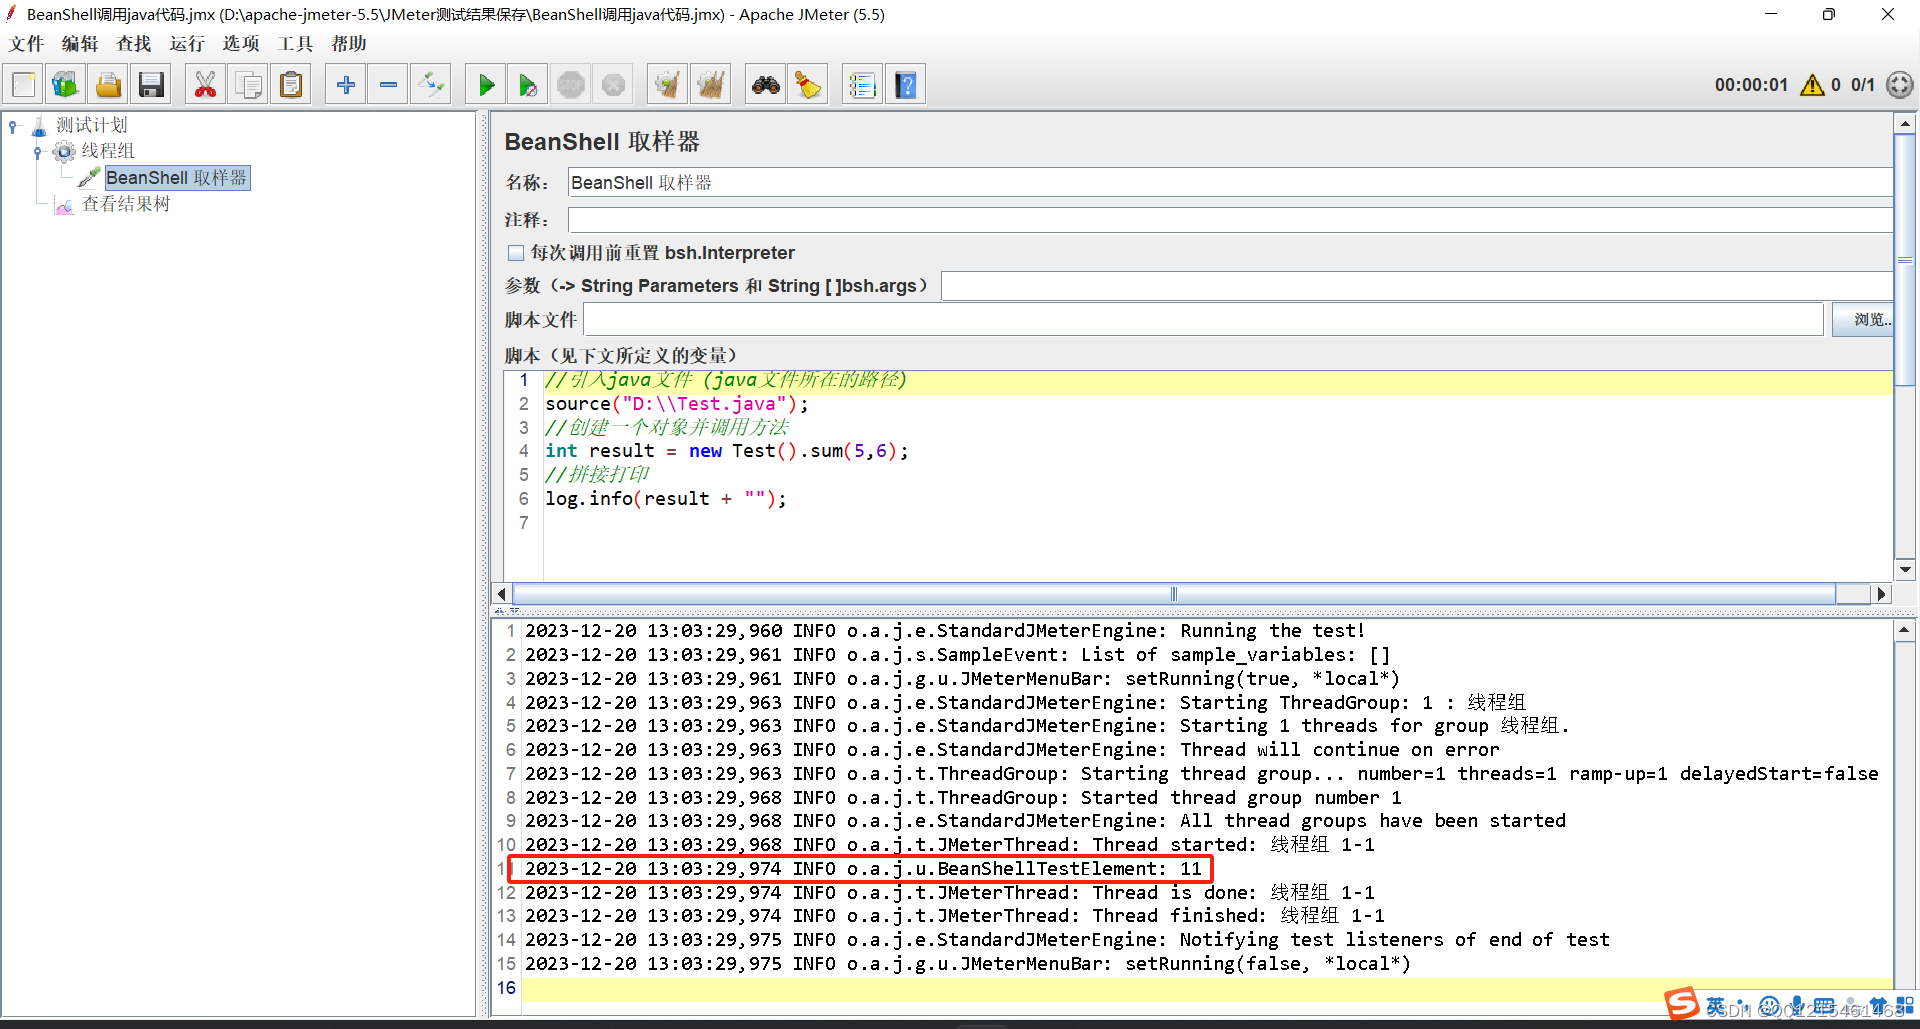Collapse the 测试计划 tree node
Viewport: 1920px width, 1029px height.
(x=13, y=126)
